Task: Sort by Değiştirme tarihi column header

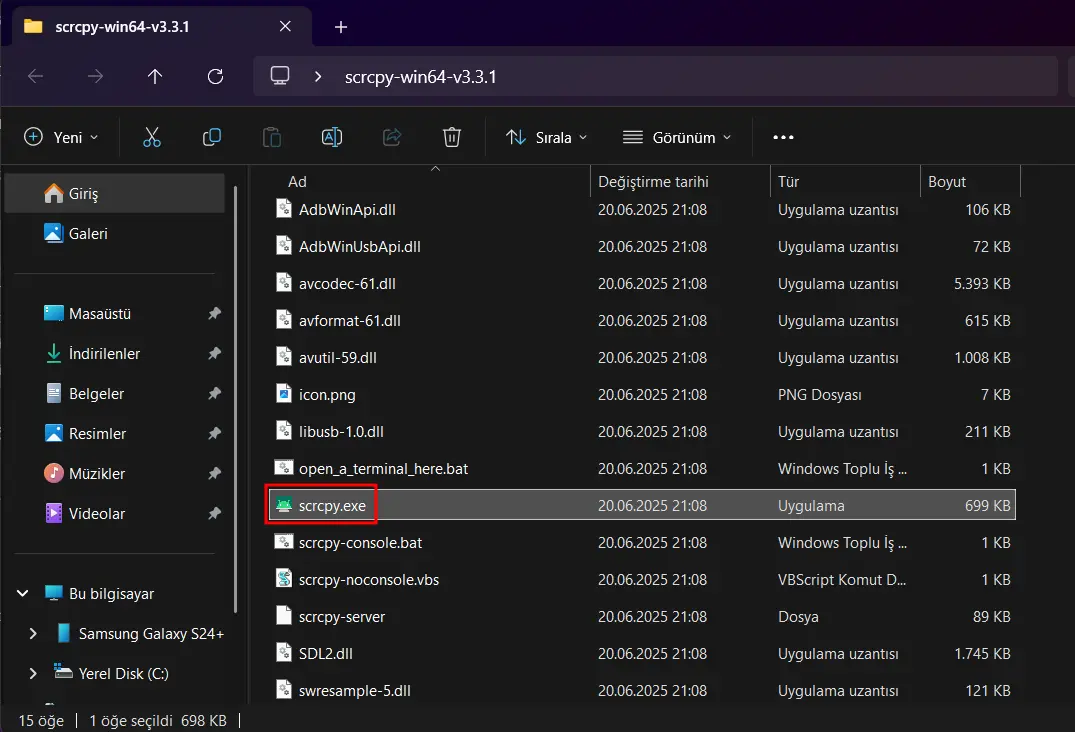Action: point(680,181)
